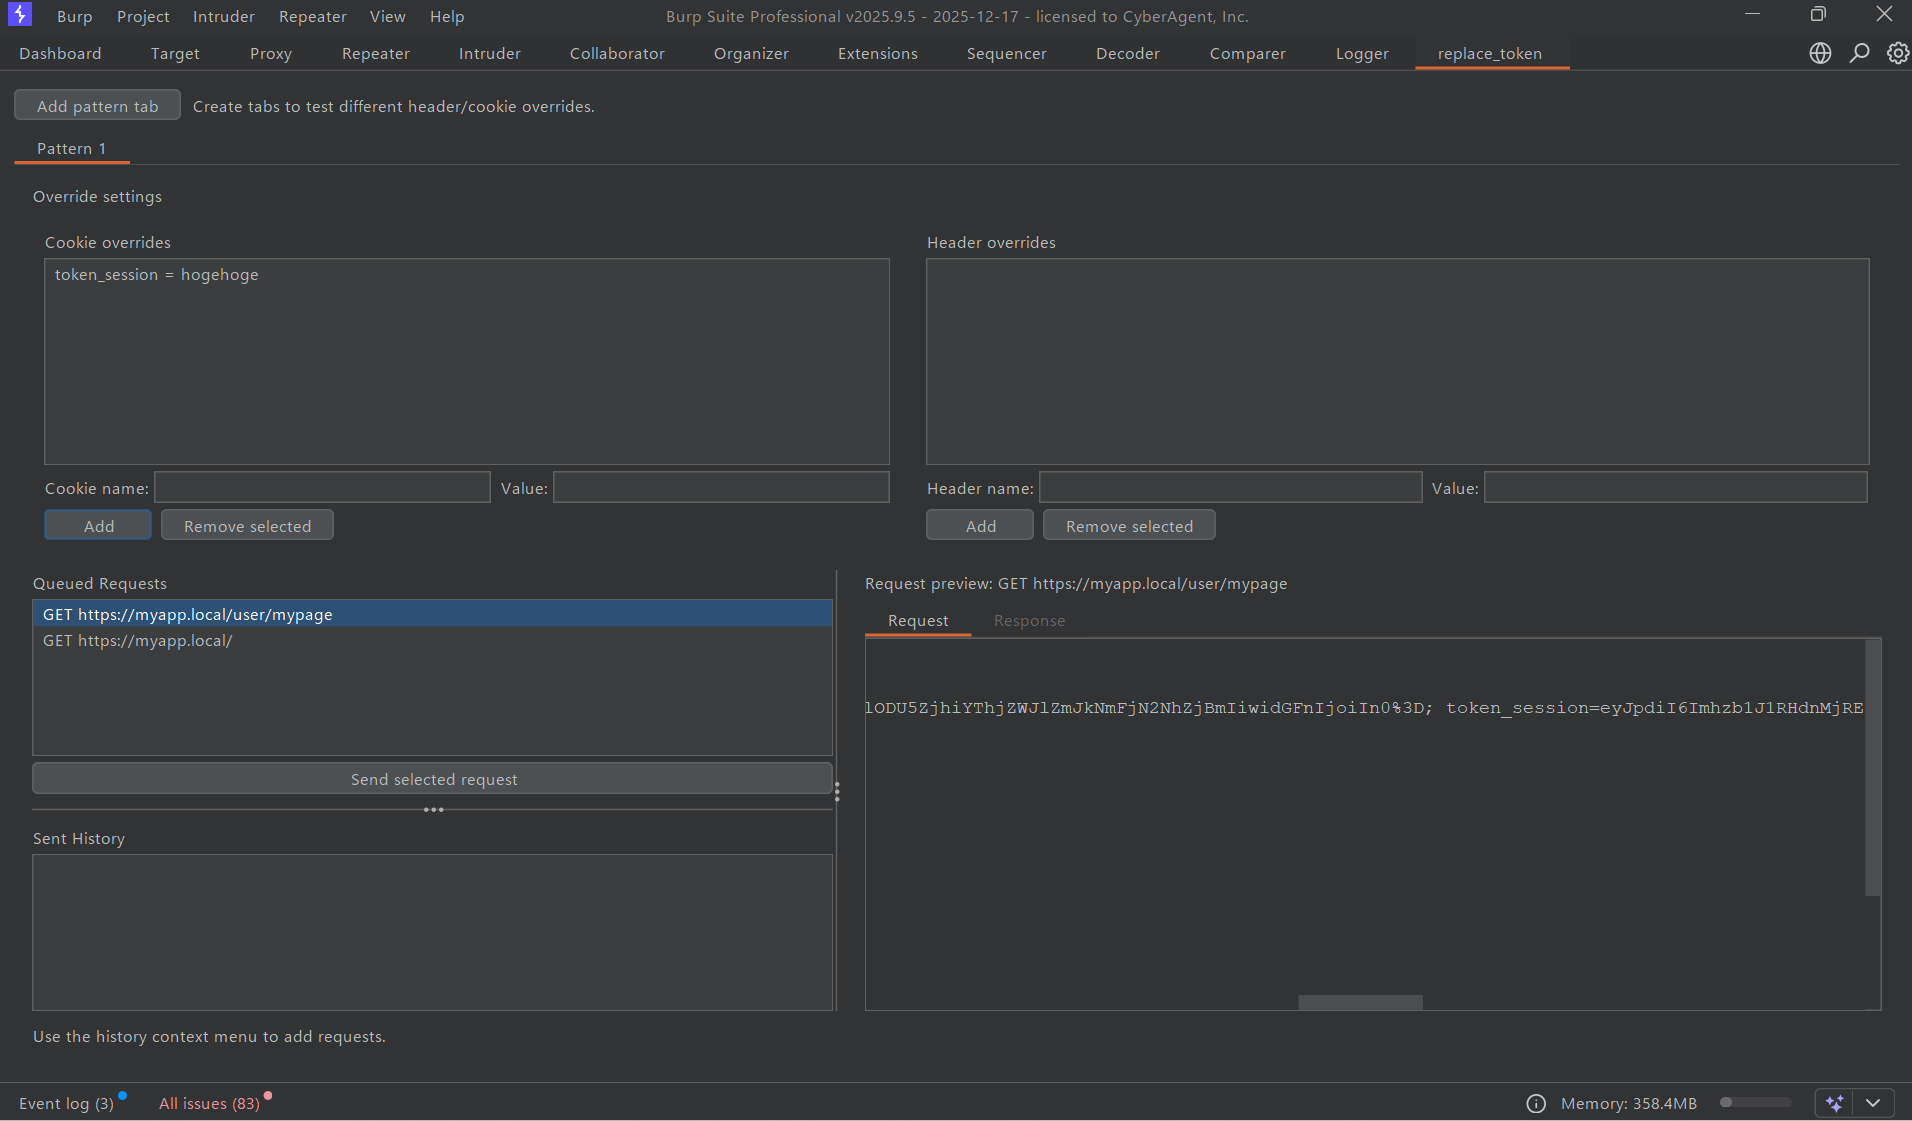Switch to the Logger tab
This screenshot has width=1912, height=1121.
coord(1362,53)
